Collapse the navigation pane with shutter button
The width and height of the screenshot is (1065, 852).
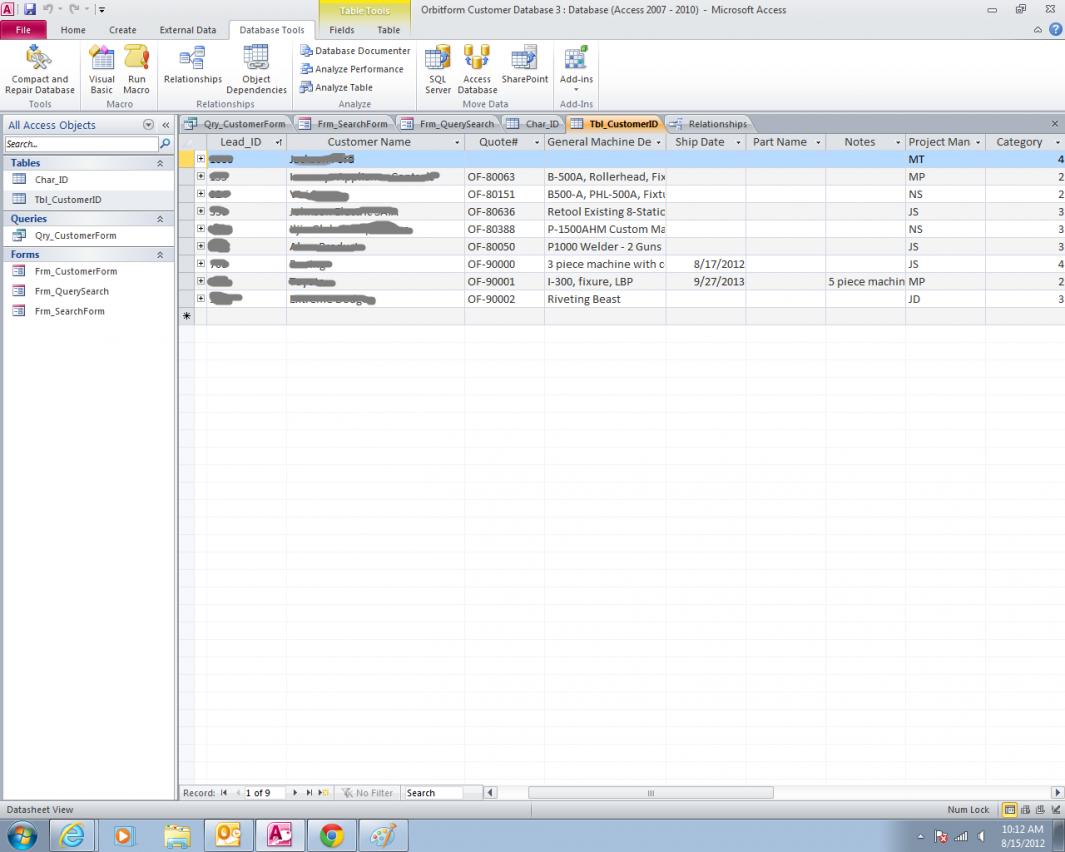(x=166, y=125)
